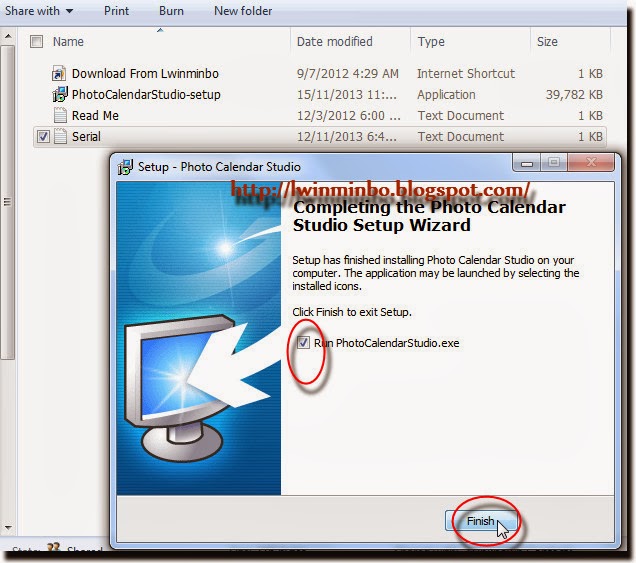Click the 9/7/2012 4:29 AM date cell
Screen dimensions: 636x563
point(348,73)
